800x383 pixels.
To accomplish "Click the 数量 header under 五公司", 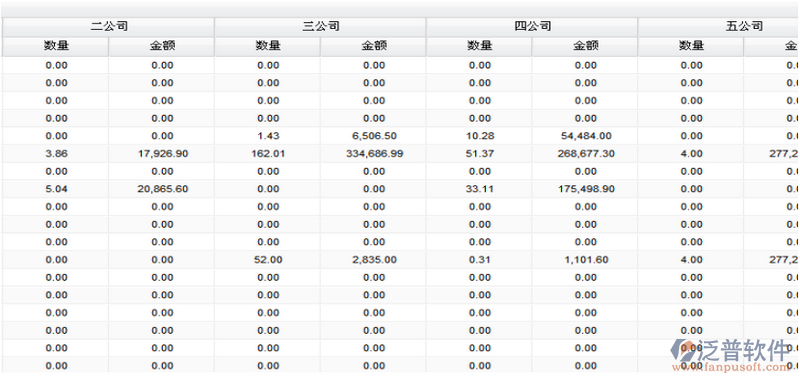I will [x=691, y=46].
